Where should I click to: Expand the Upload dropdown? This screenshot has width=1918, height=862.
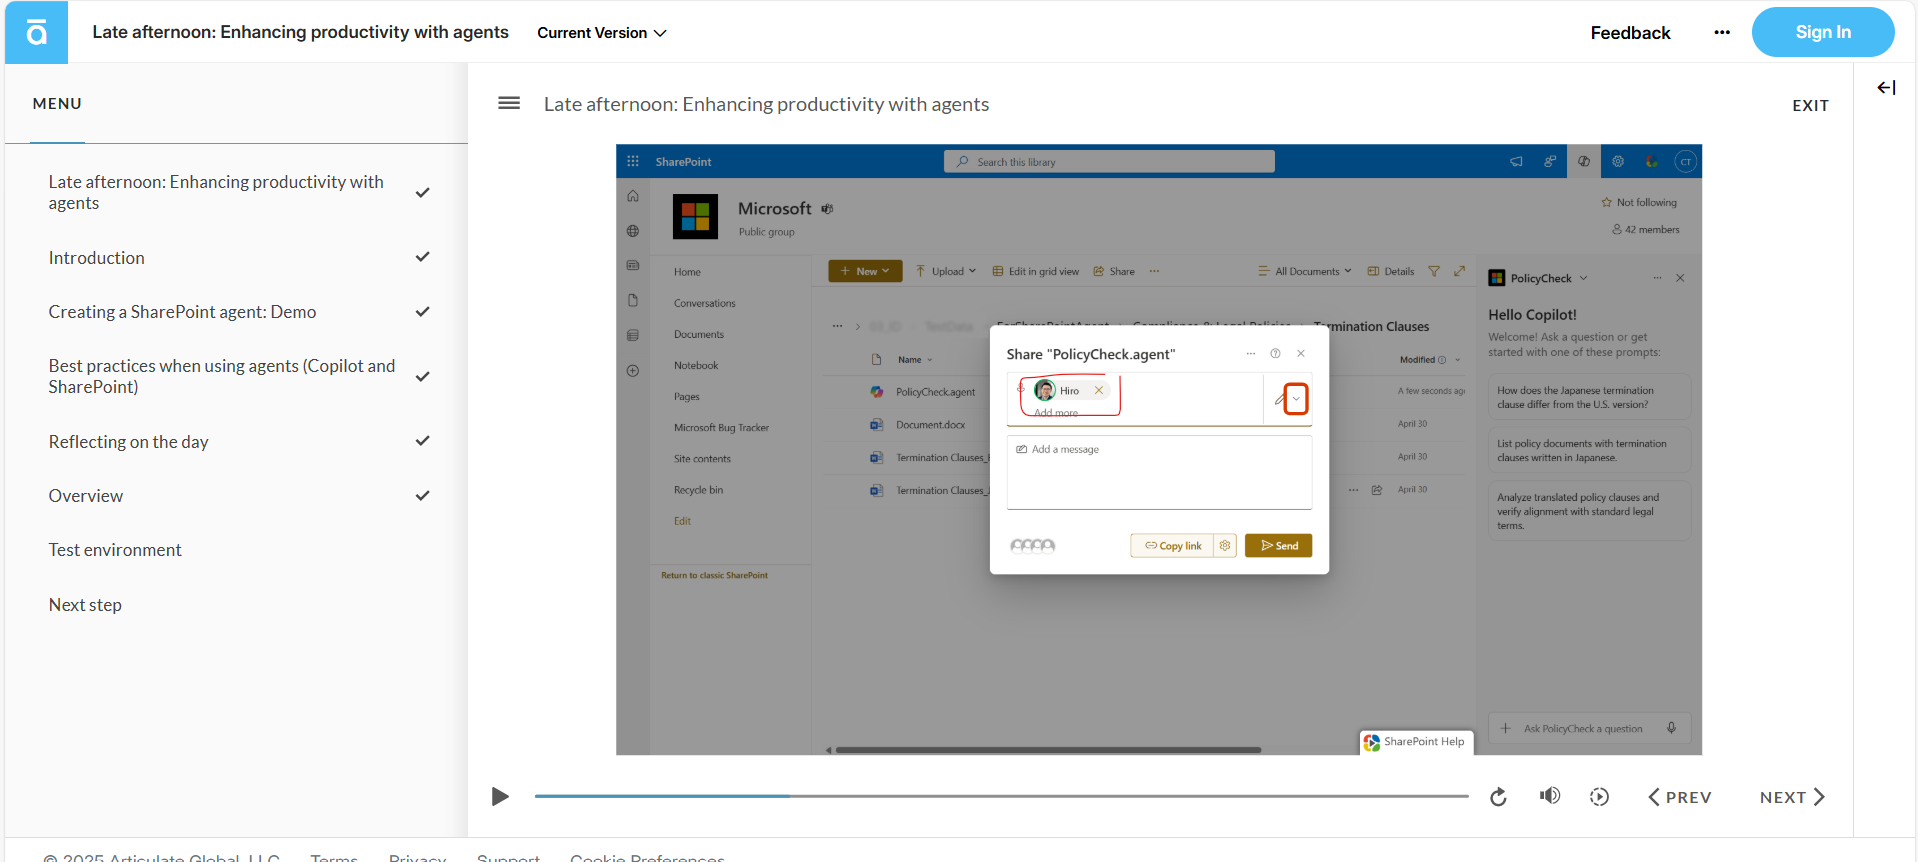coord(971,271)
